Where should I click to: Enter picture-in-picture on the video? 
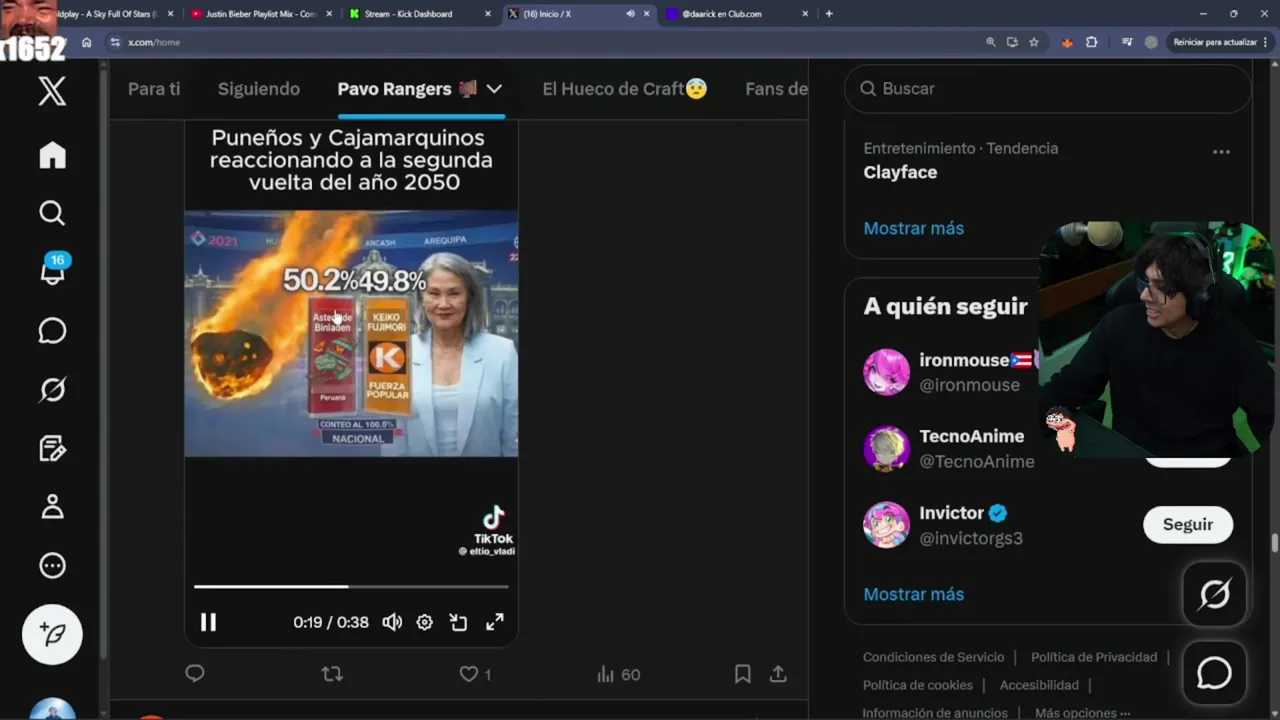(459, 622)
